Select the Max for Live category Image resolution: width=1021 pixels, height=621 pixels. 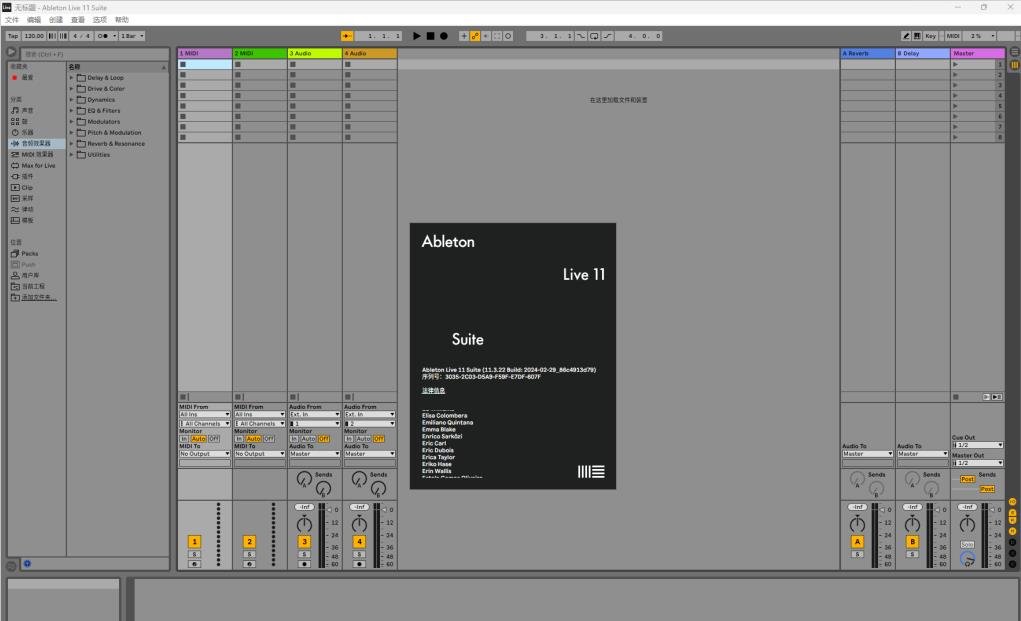[33, 165]
